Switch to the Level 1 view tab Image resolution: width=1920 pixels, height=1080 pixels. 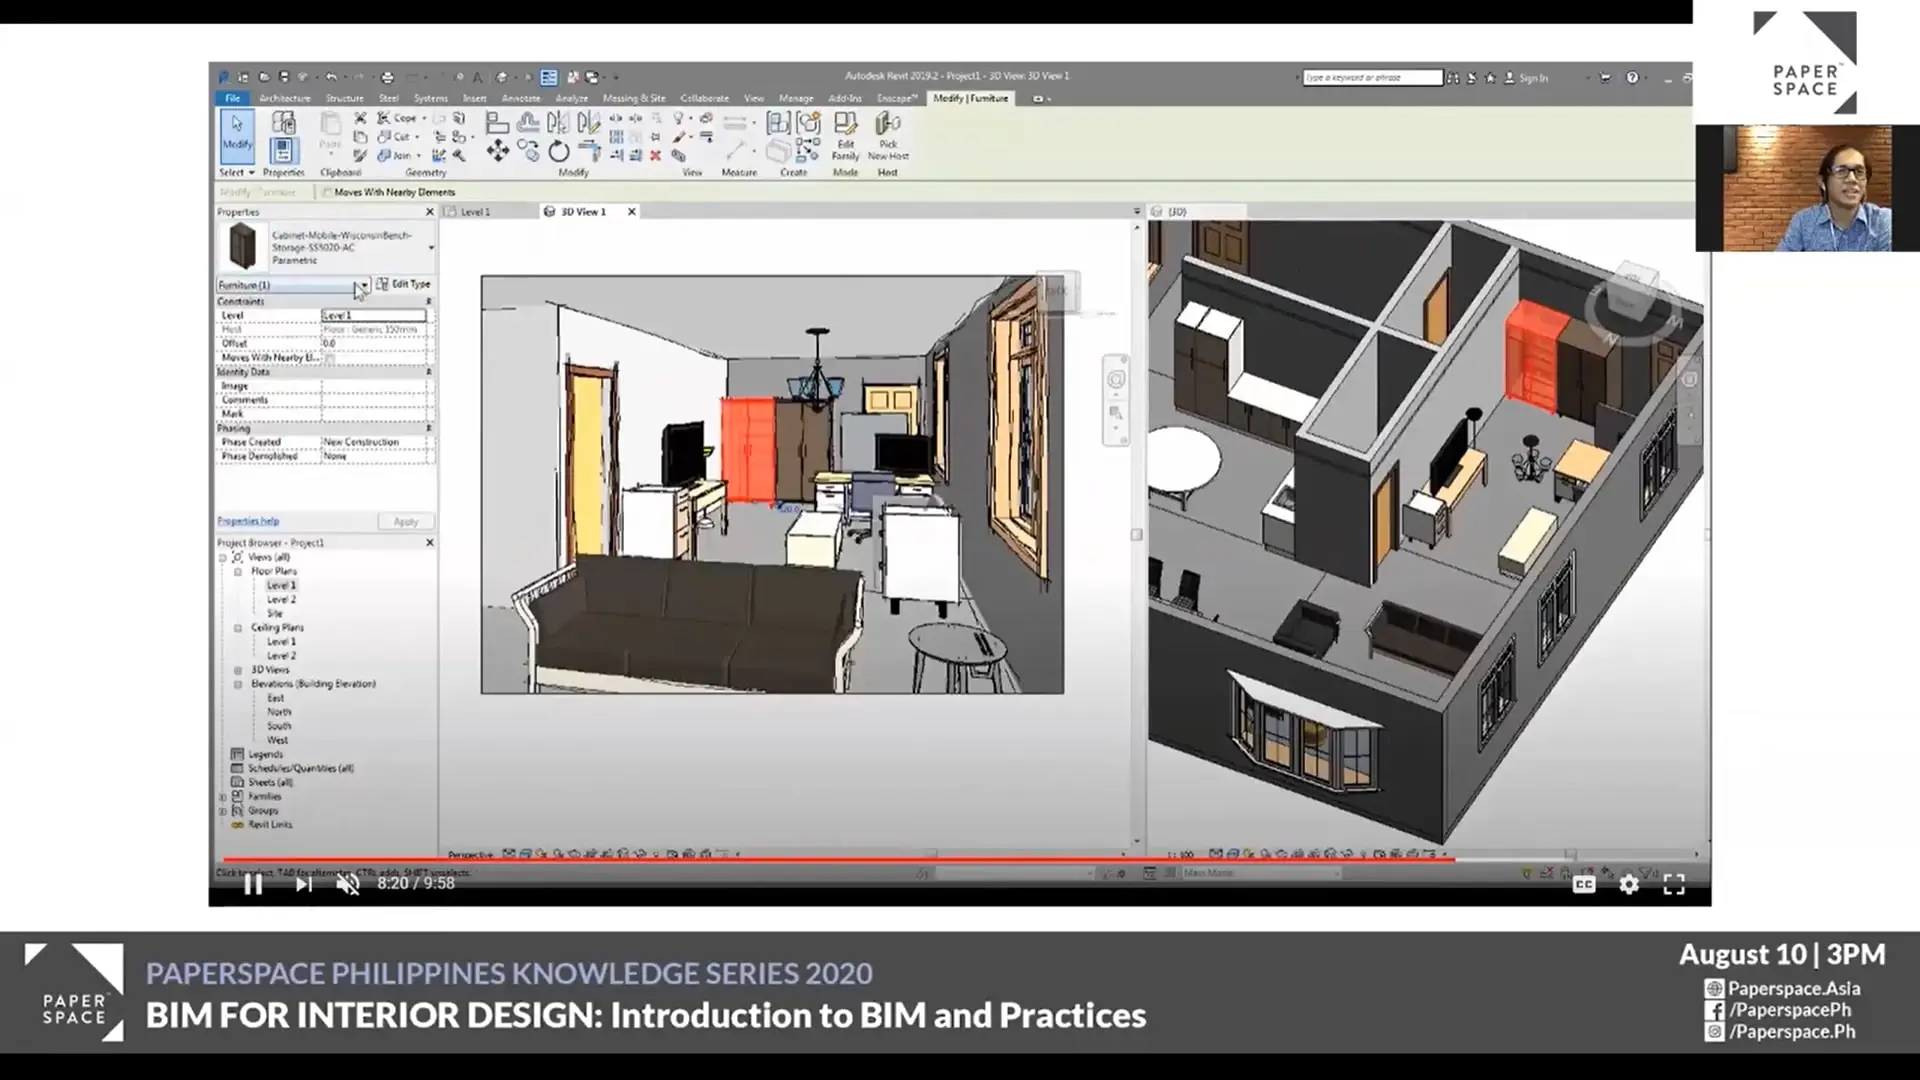point(475,212)
